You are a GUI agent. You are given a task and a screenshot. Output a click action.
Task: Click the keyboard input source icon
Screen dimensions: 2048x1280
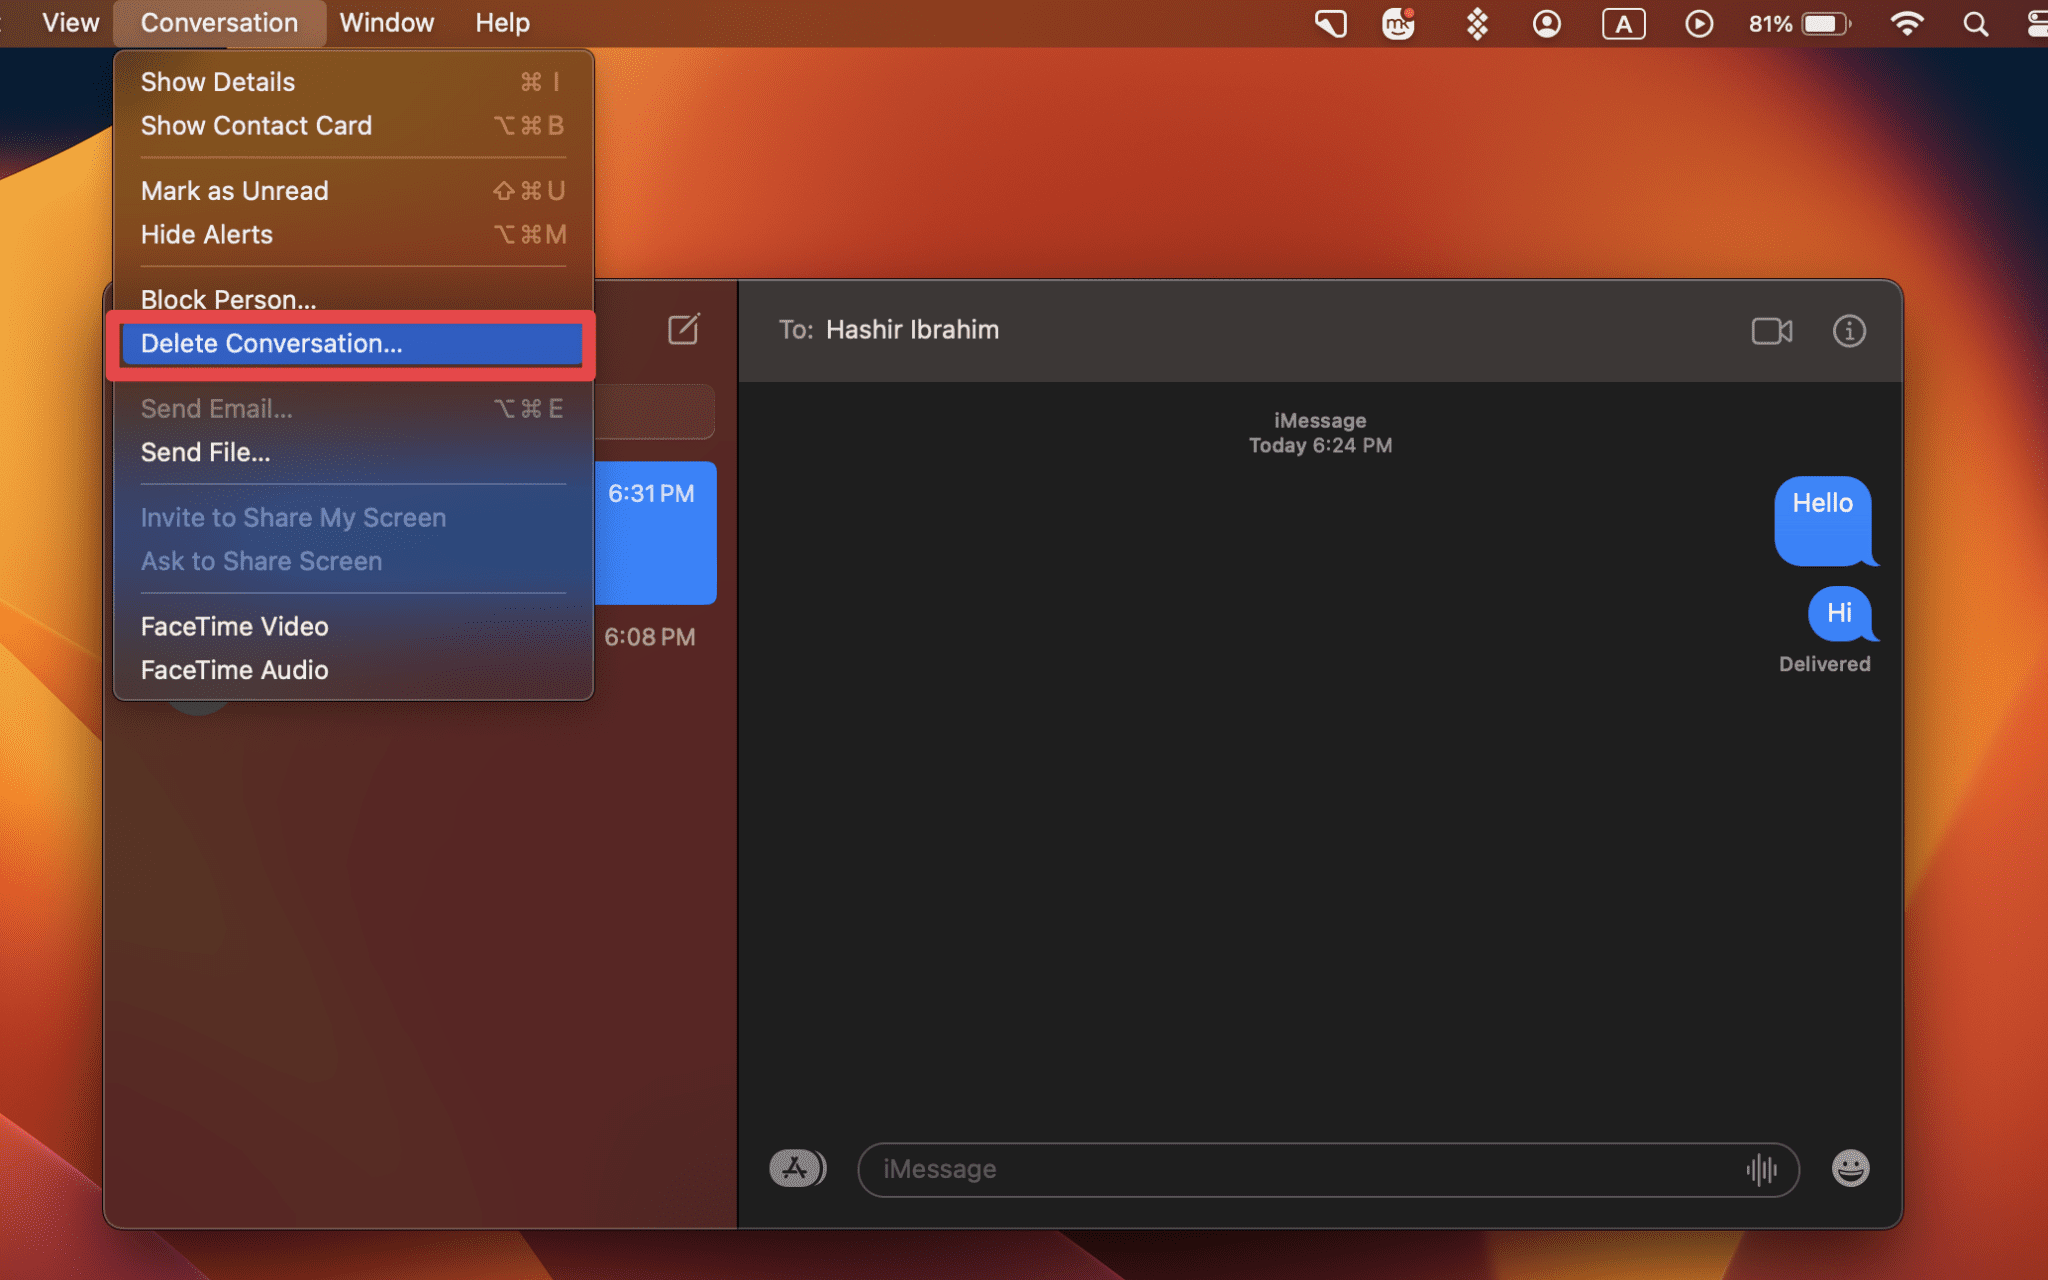[x=1624, y=22]
